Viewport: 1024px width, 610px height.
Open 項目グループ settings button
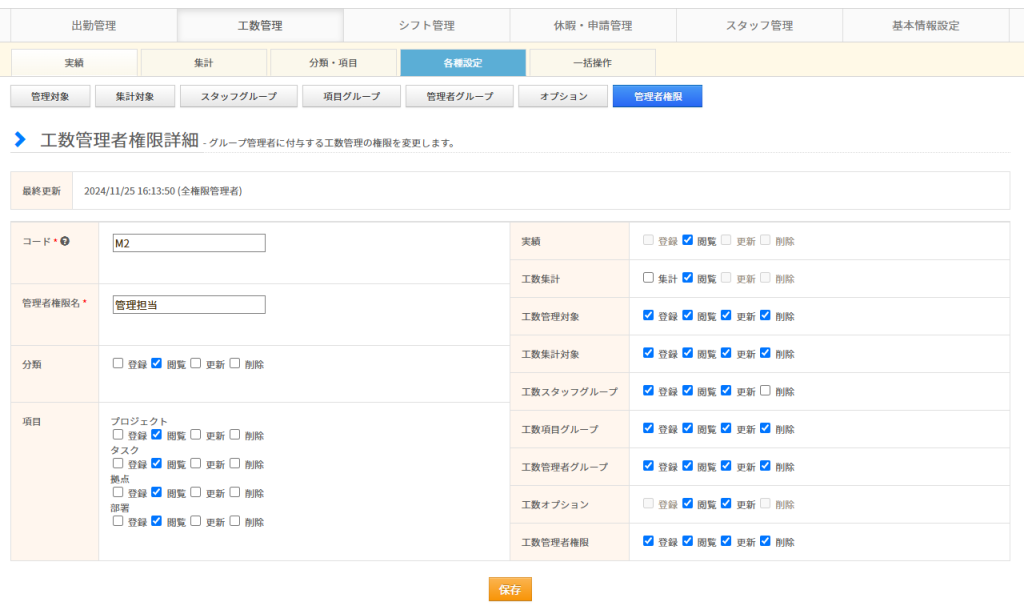click(351, 96)
